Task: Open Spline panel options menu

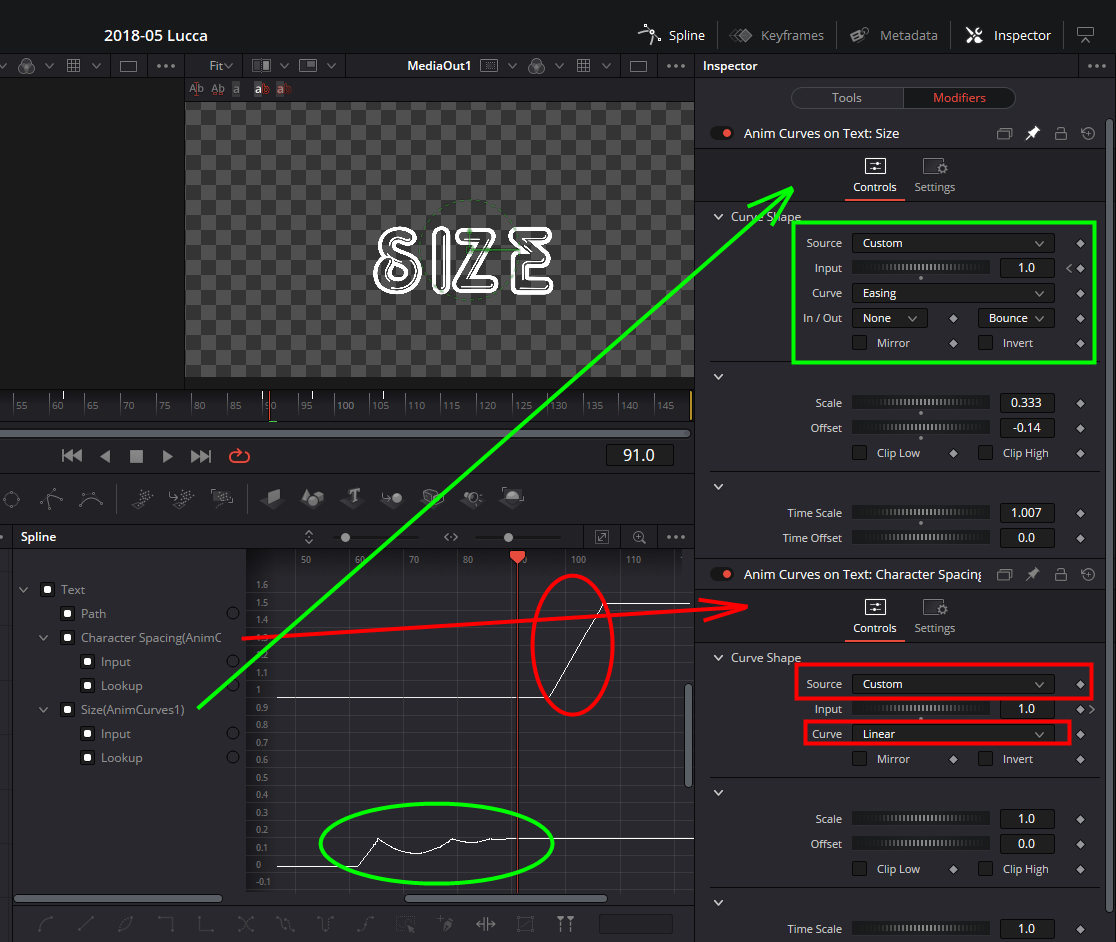Action: [676, 537]
